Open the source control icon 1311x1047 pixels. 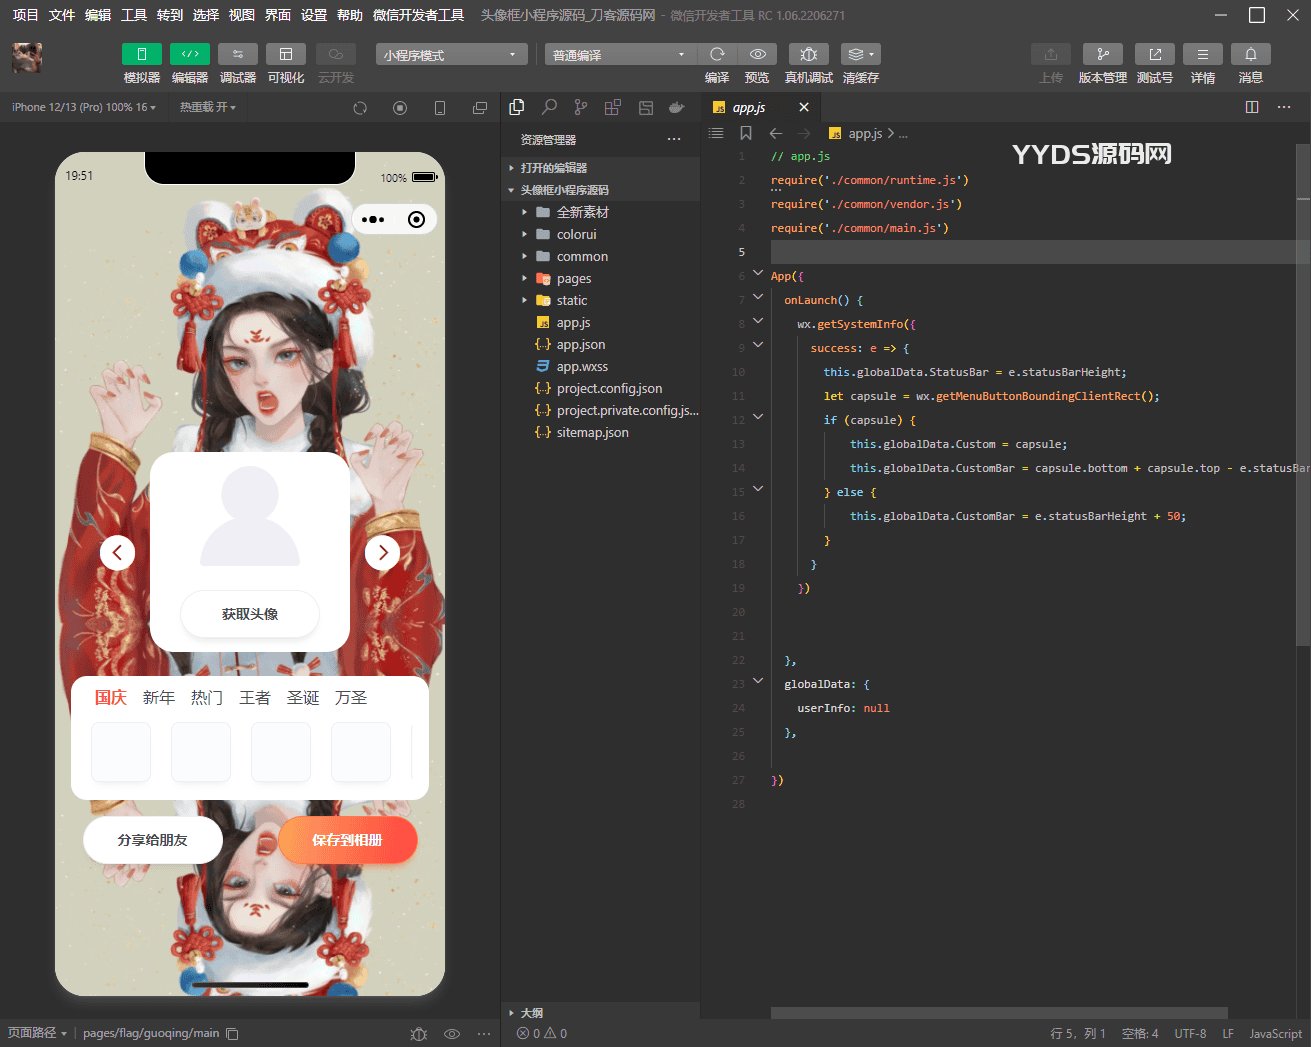[581, 107]
